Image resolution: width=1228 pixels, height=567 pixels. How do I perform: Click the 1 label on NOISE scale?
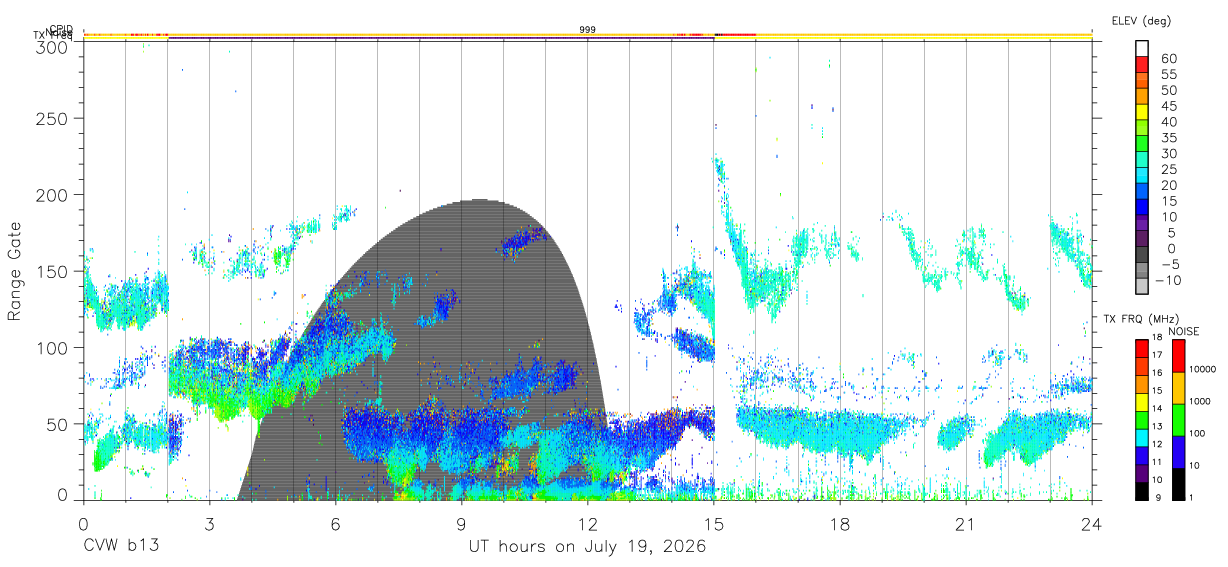[1190, 497]
